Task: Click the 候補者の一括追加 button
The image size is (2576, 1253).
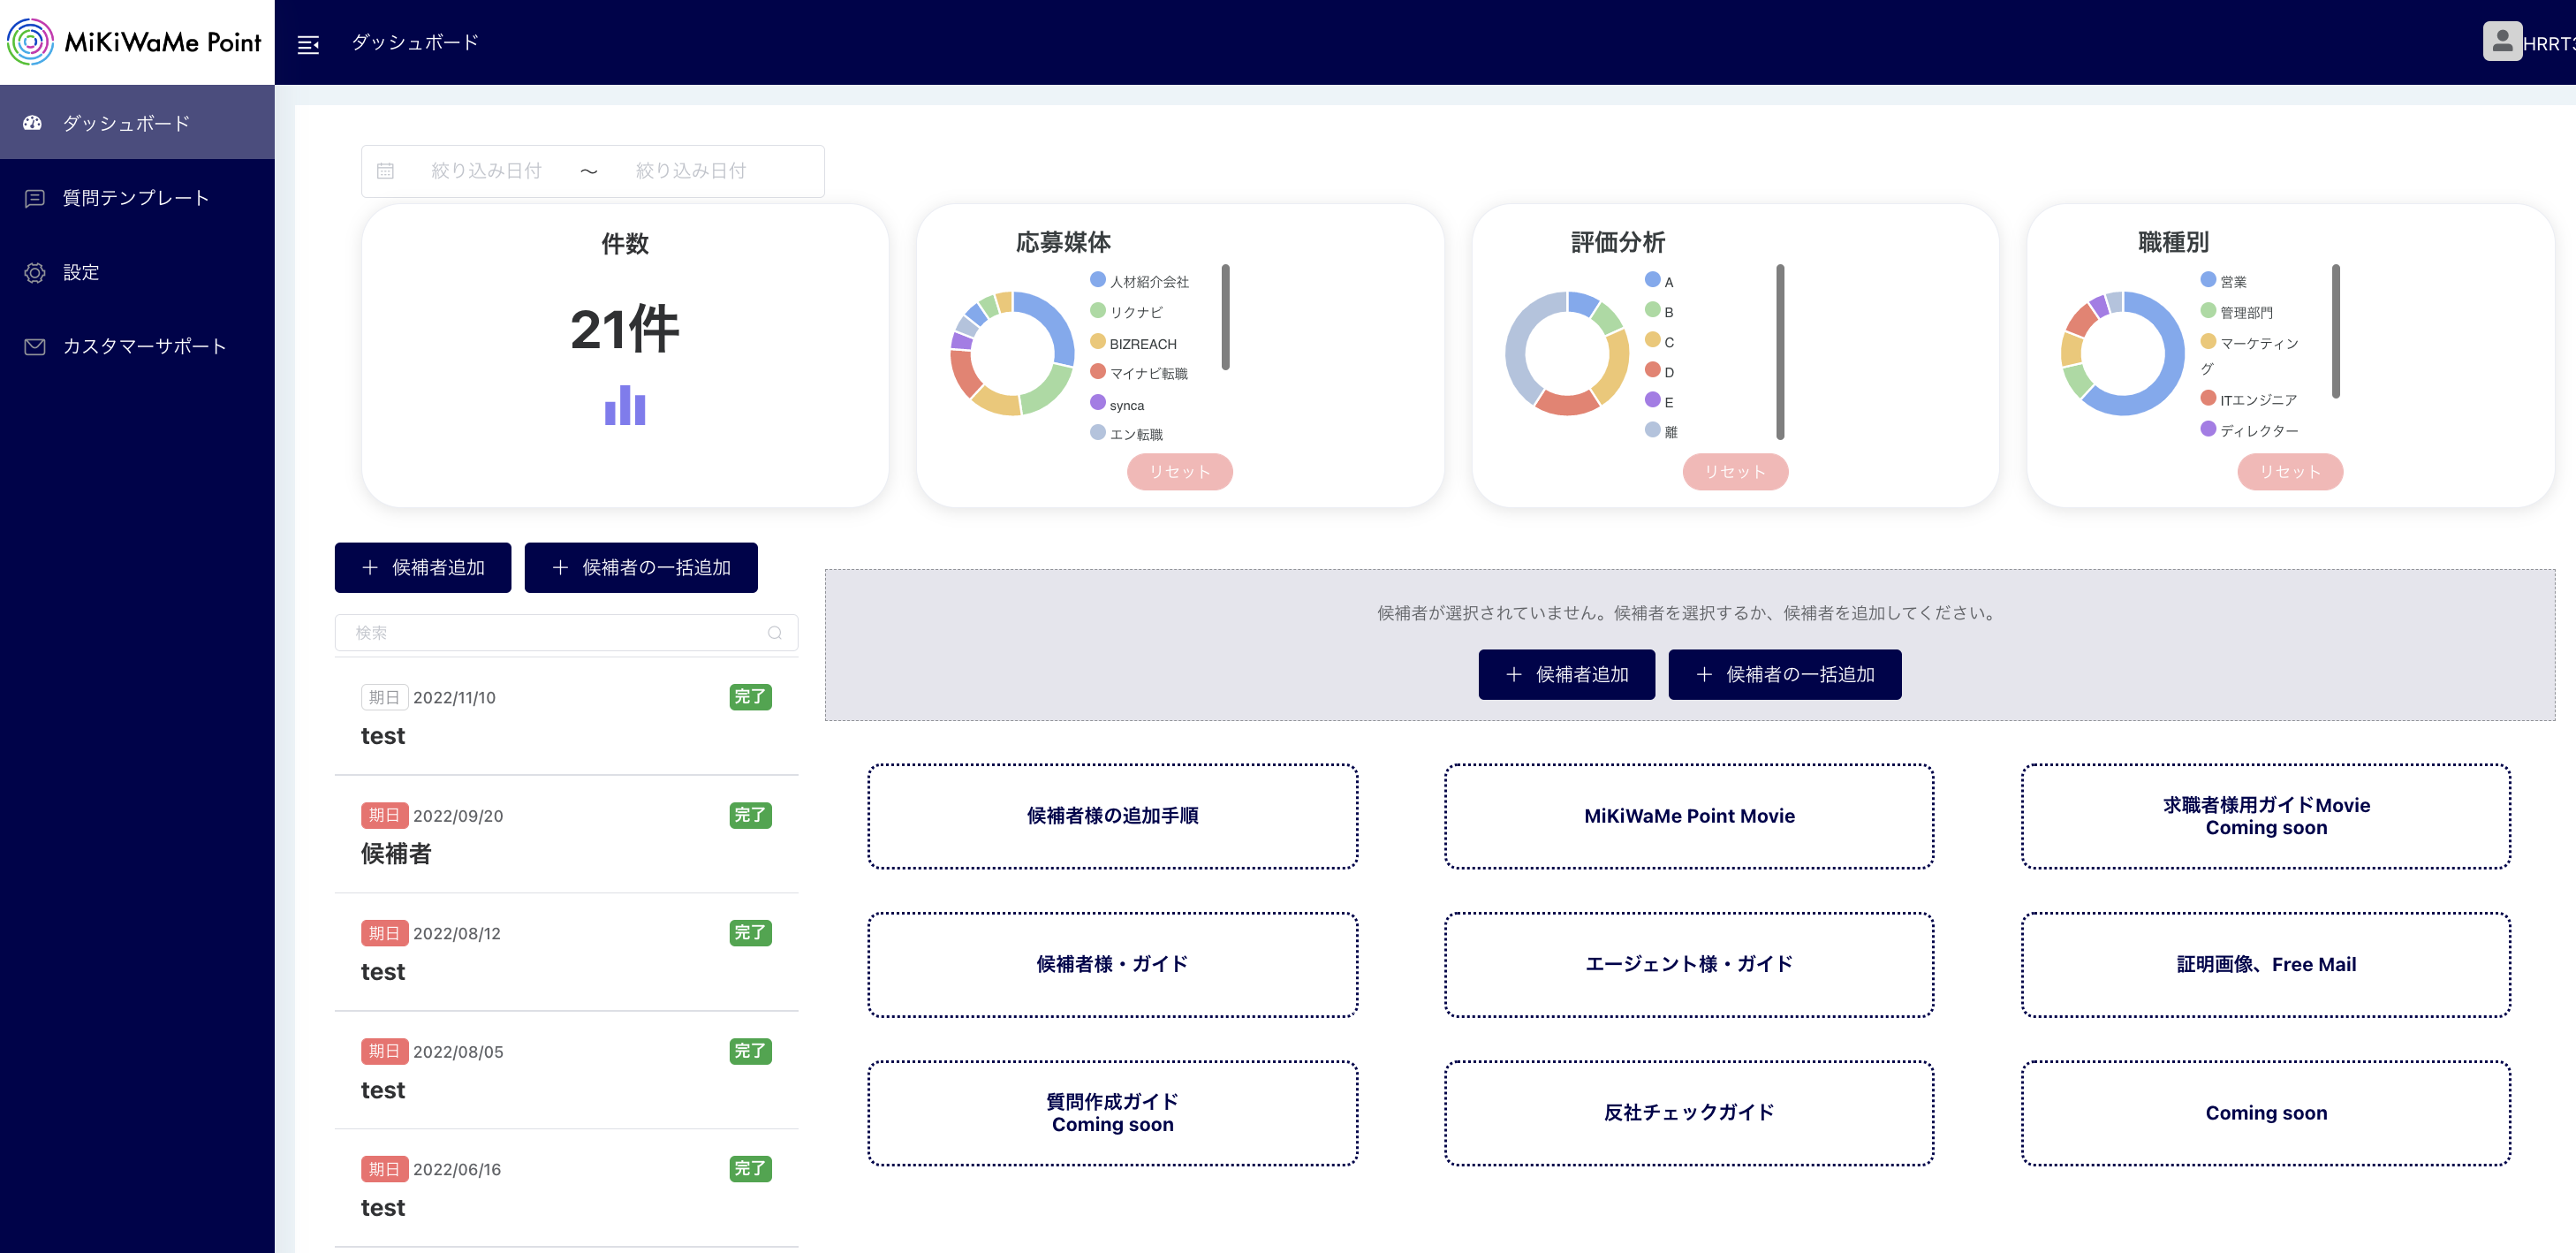Action: pos(641,567)
